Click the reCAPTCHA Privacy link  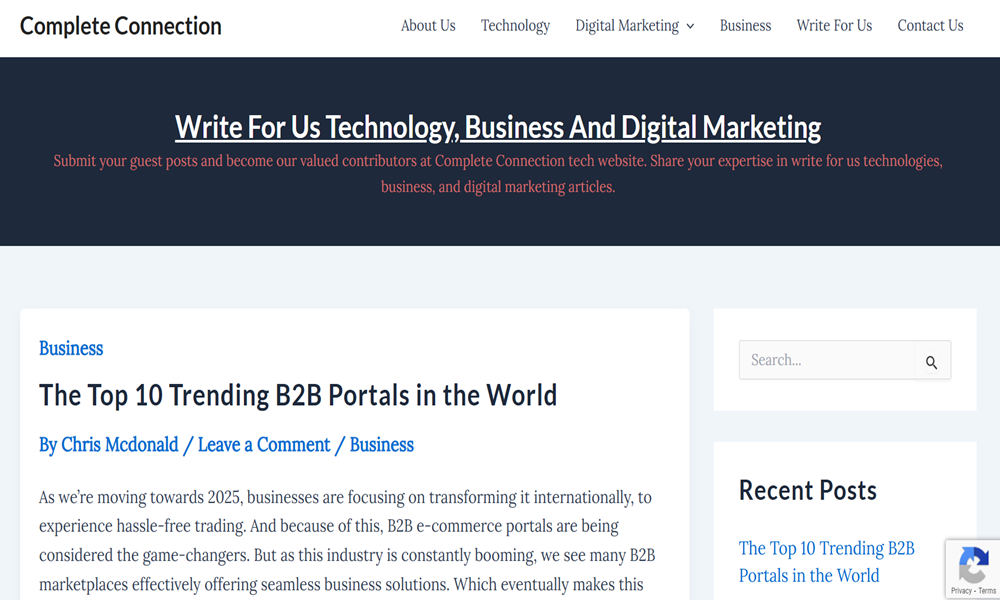click(960, 591)
